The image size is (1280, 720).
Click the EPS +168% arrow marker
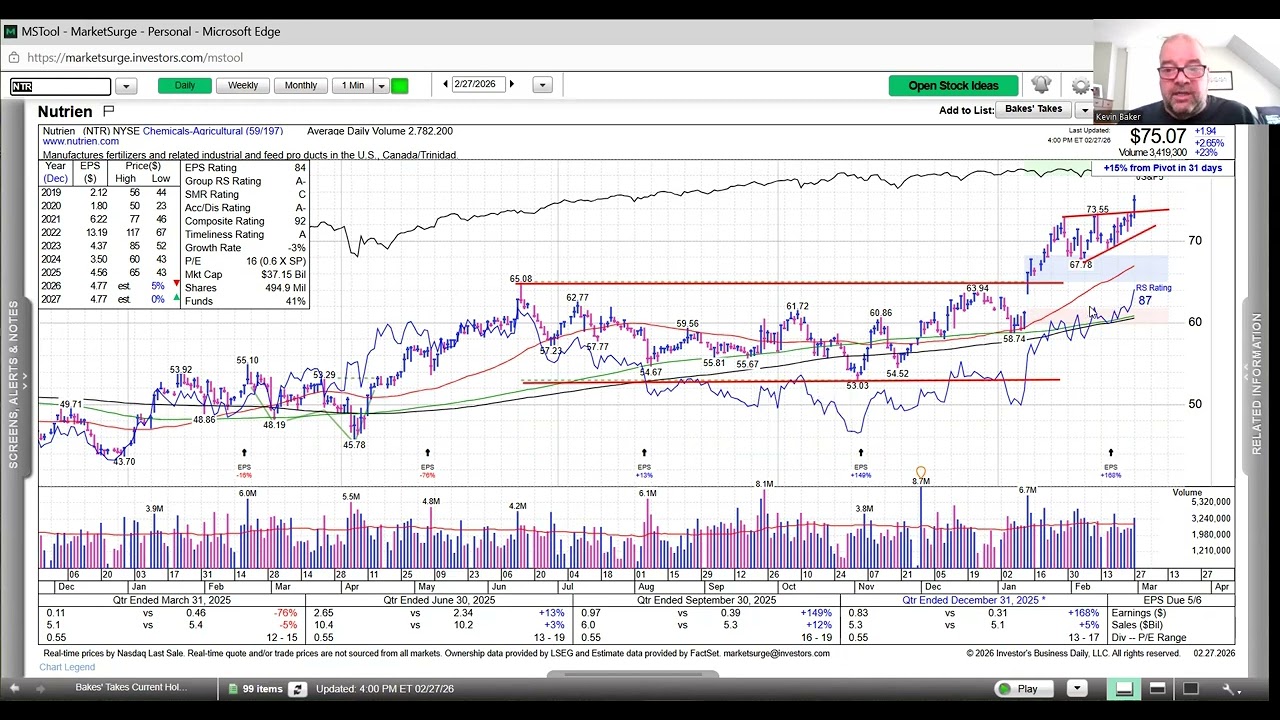click(1110, 453)
